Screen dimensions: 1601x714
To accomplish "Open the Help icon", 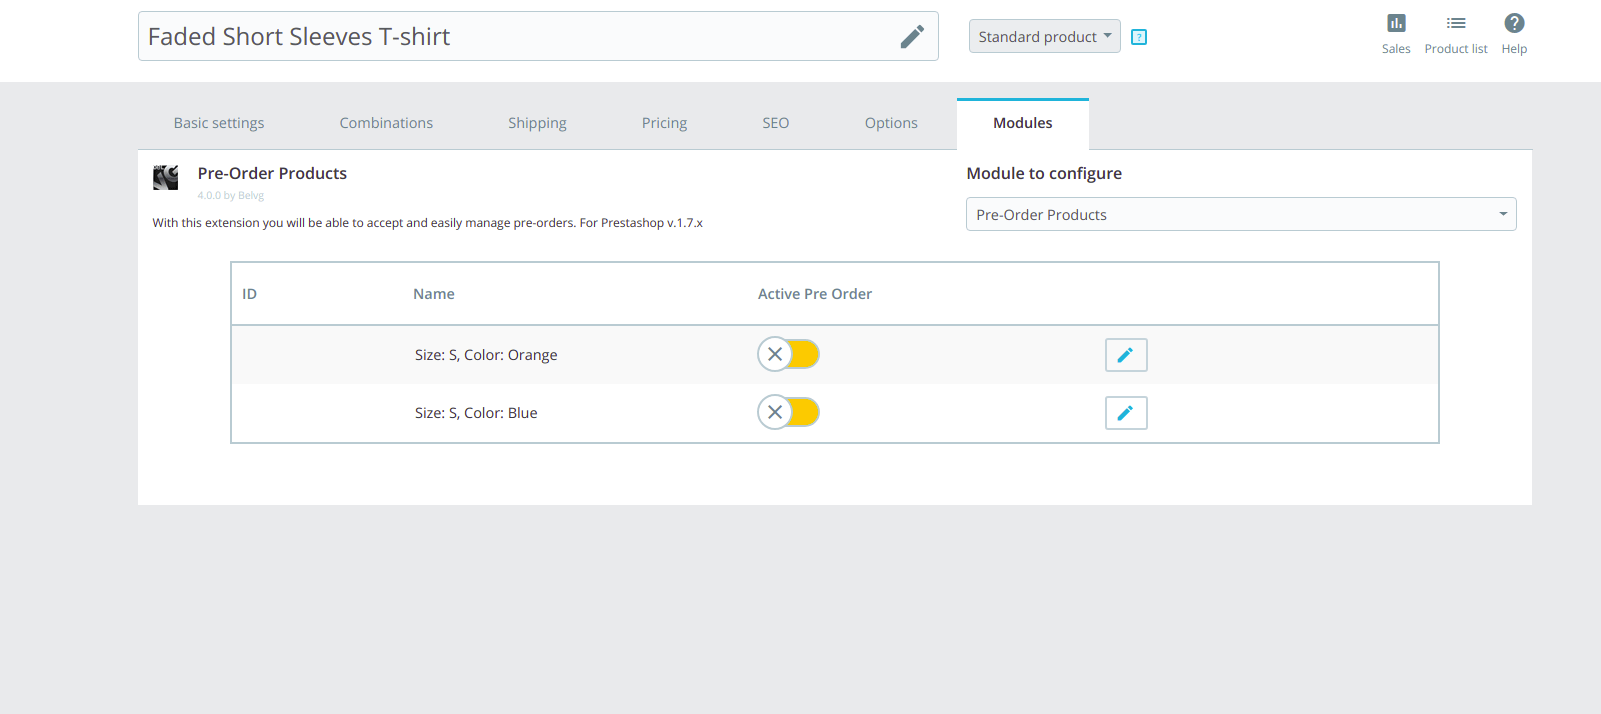I will 1514,34.
